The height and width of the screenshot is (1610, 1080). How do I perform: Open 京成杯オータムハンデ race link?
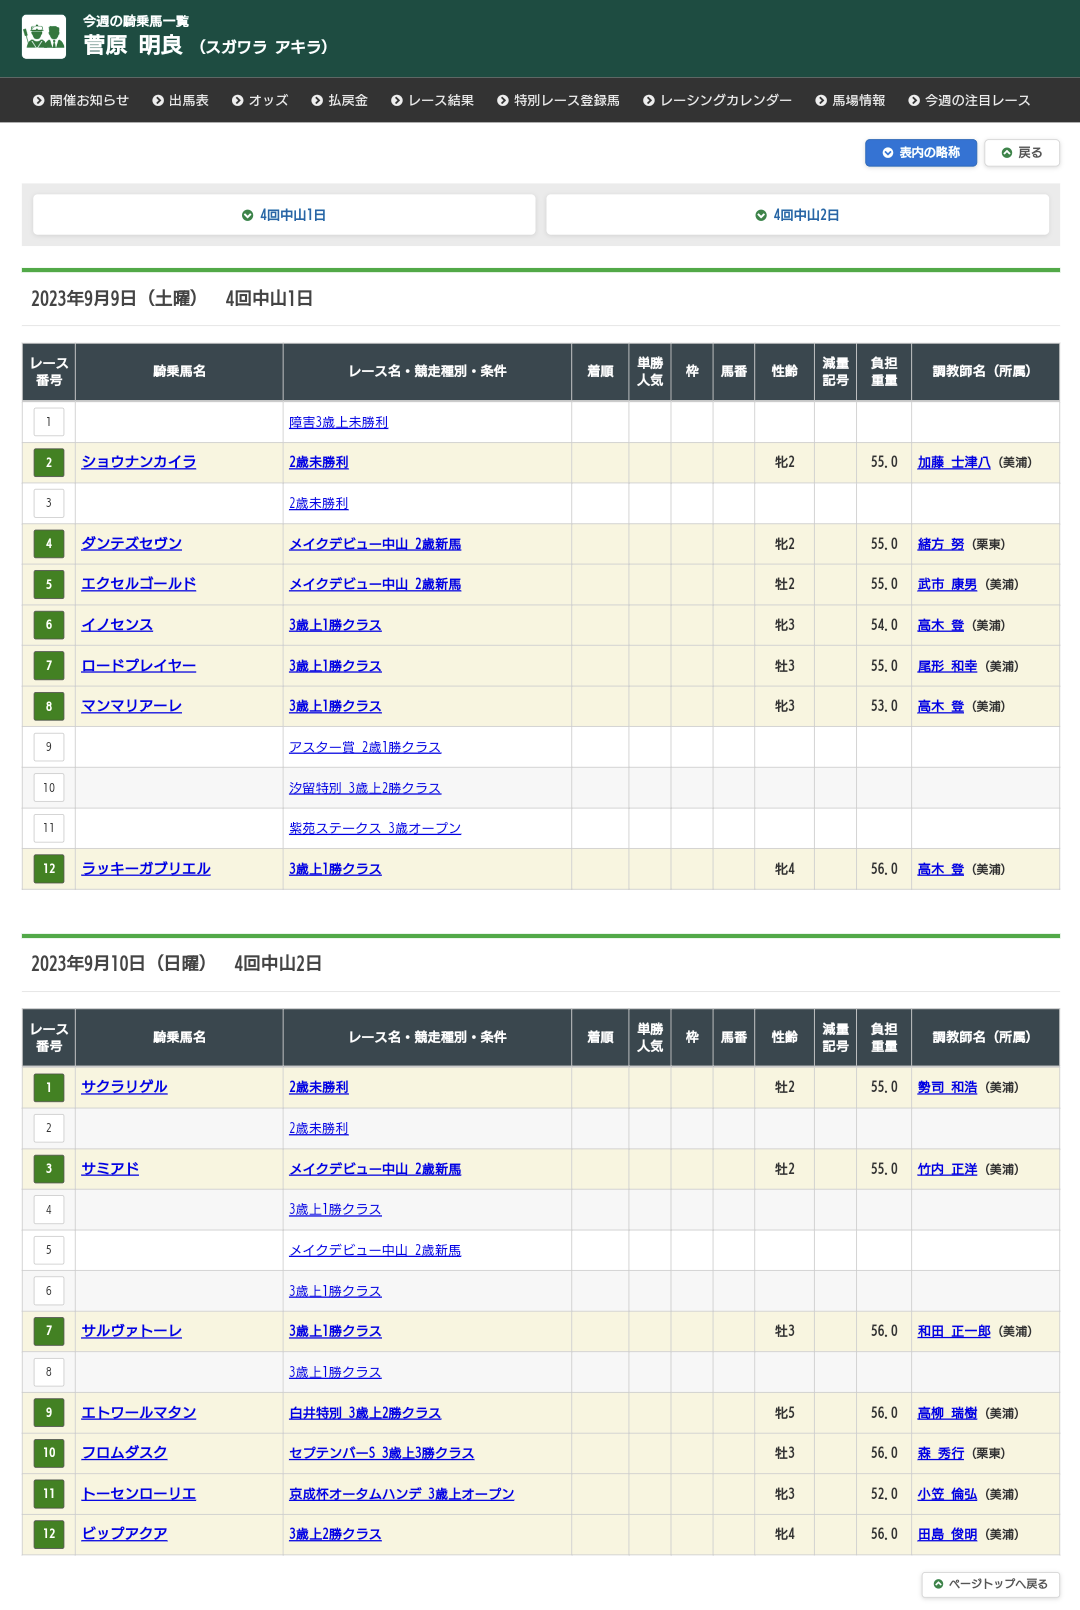[x=402, y=1494]
